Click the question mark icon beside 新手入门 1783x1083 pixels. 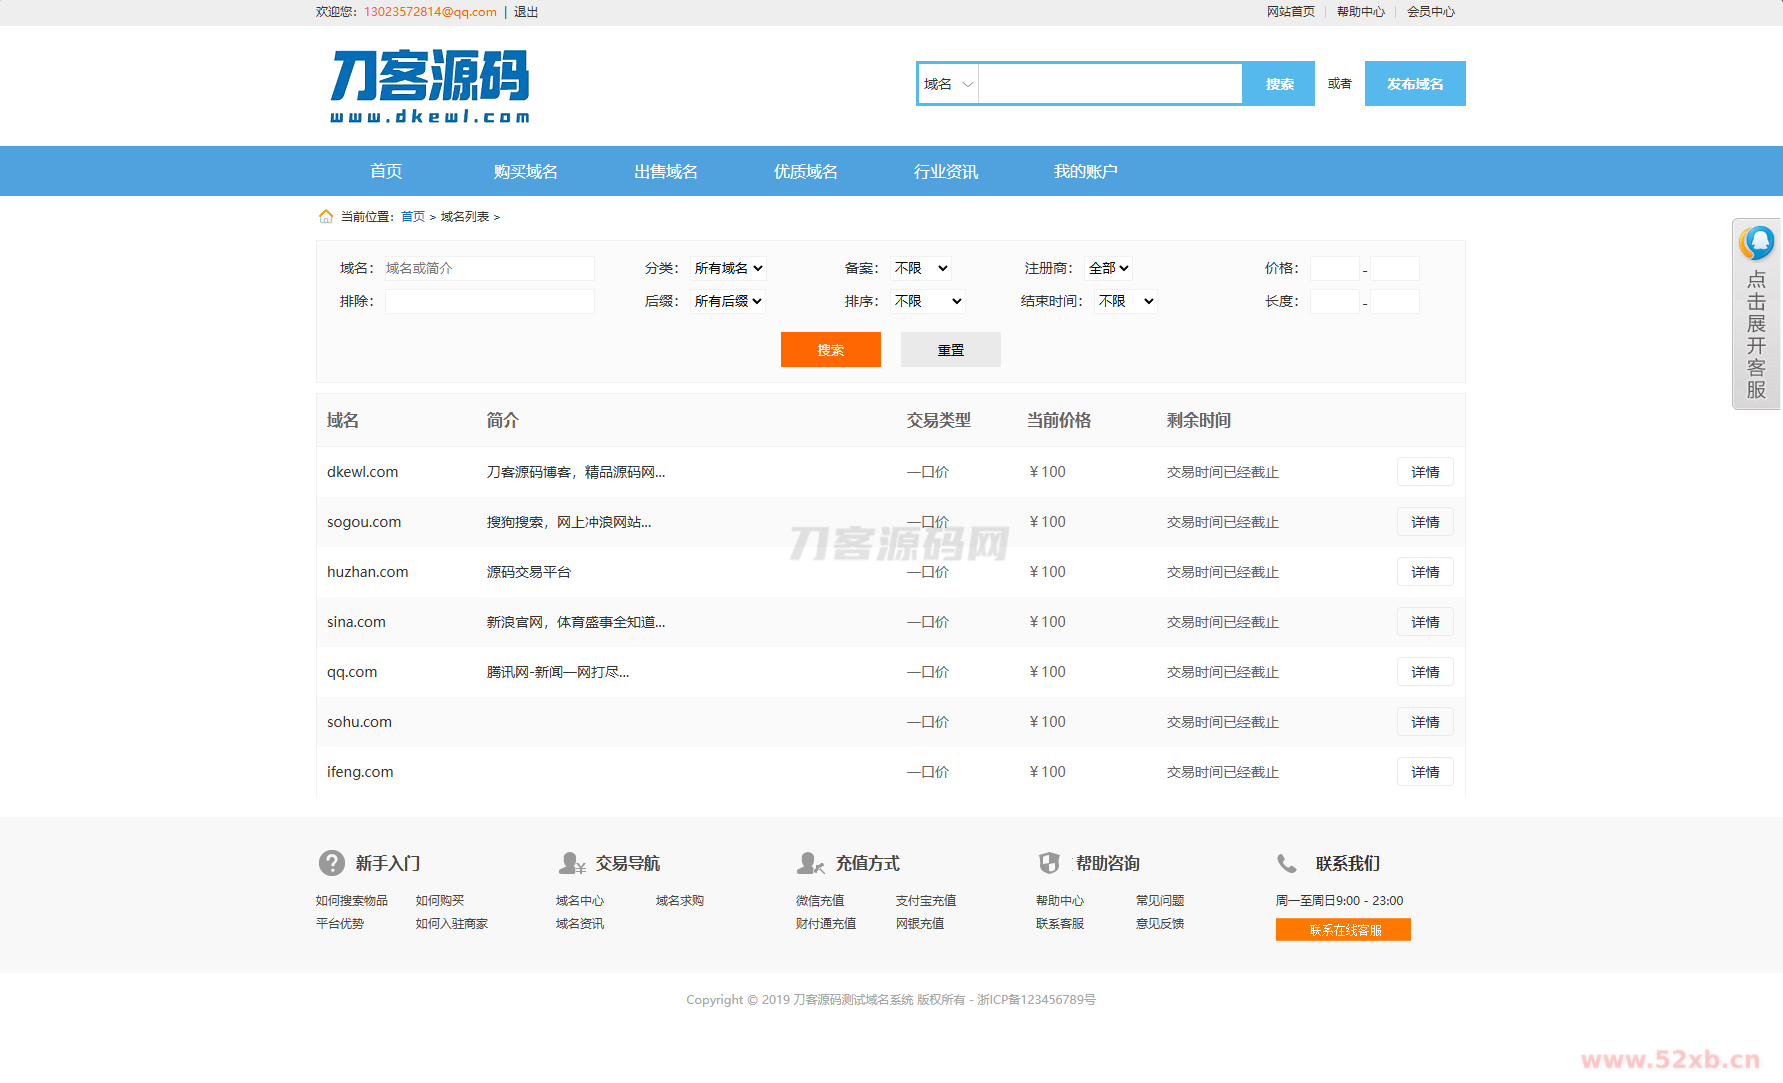point(332,863)
